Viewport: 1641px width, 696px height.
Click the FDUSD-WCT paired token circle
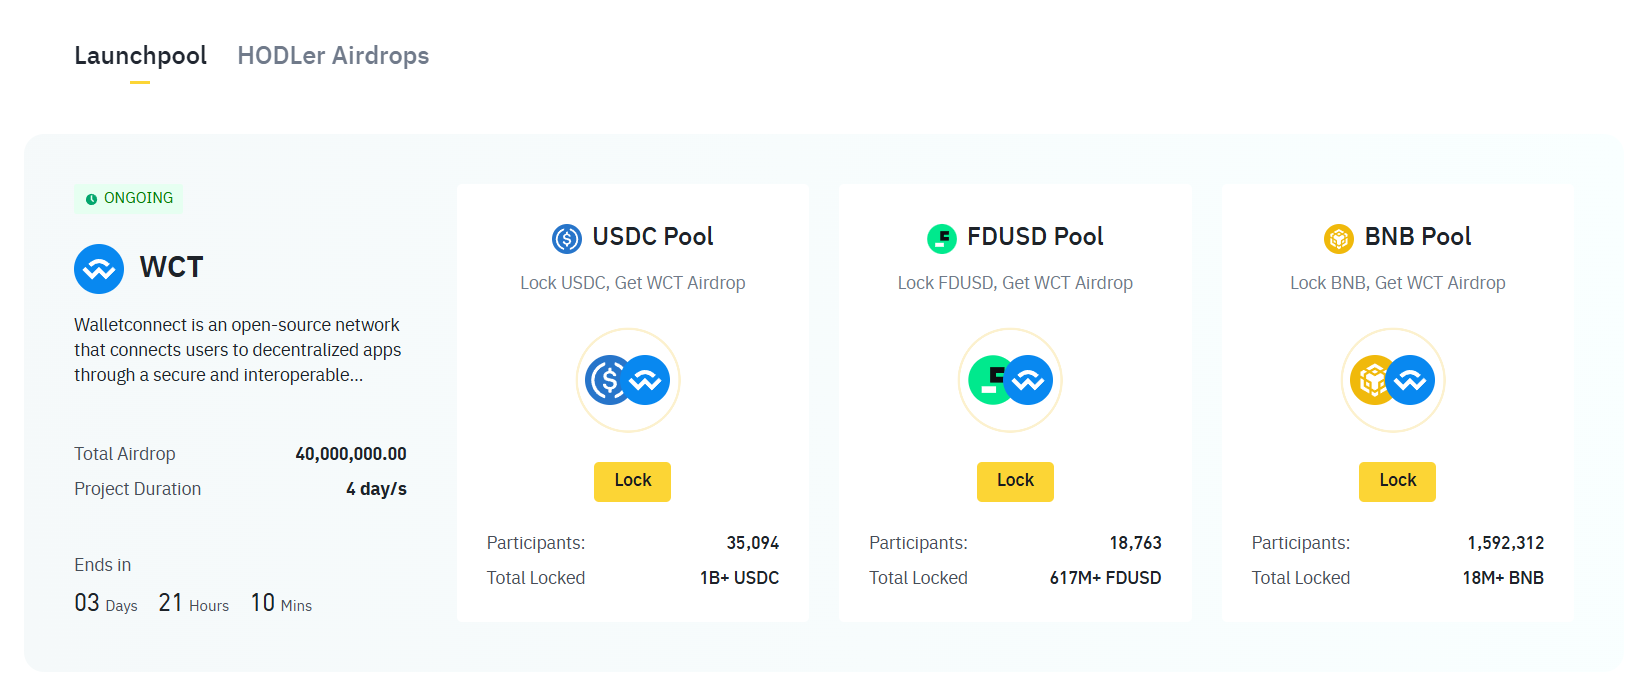click(x=1011, y=380)
